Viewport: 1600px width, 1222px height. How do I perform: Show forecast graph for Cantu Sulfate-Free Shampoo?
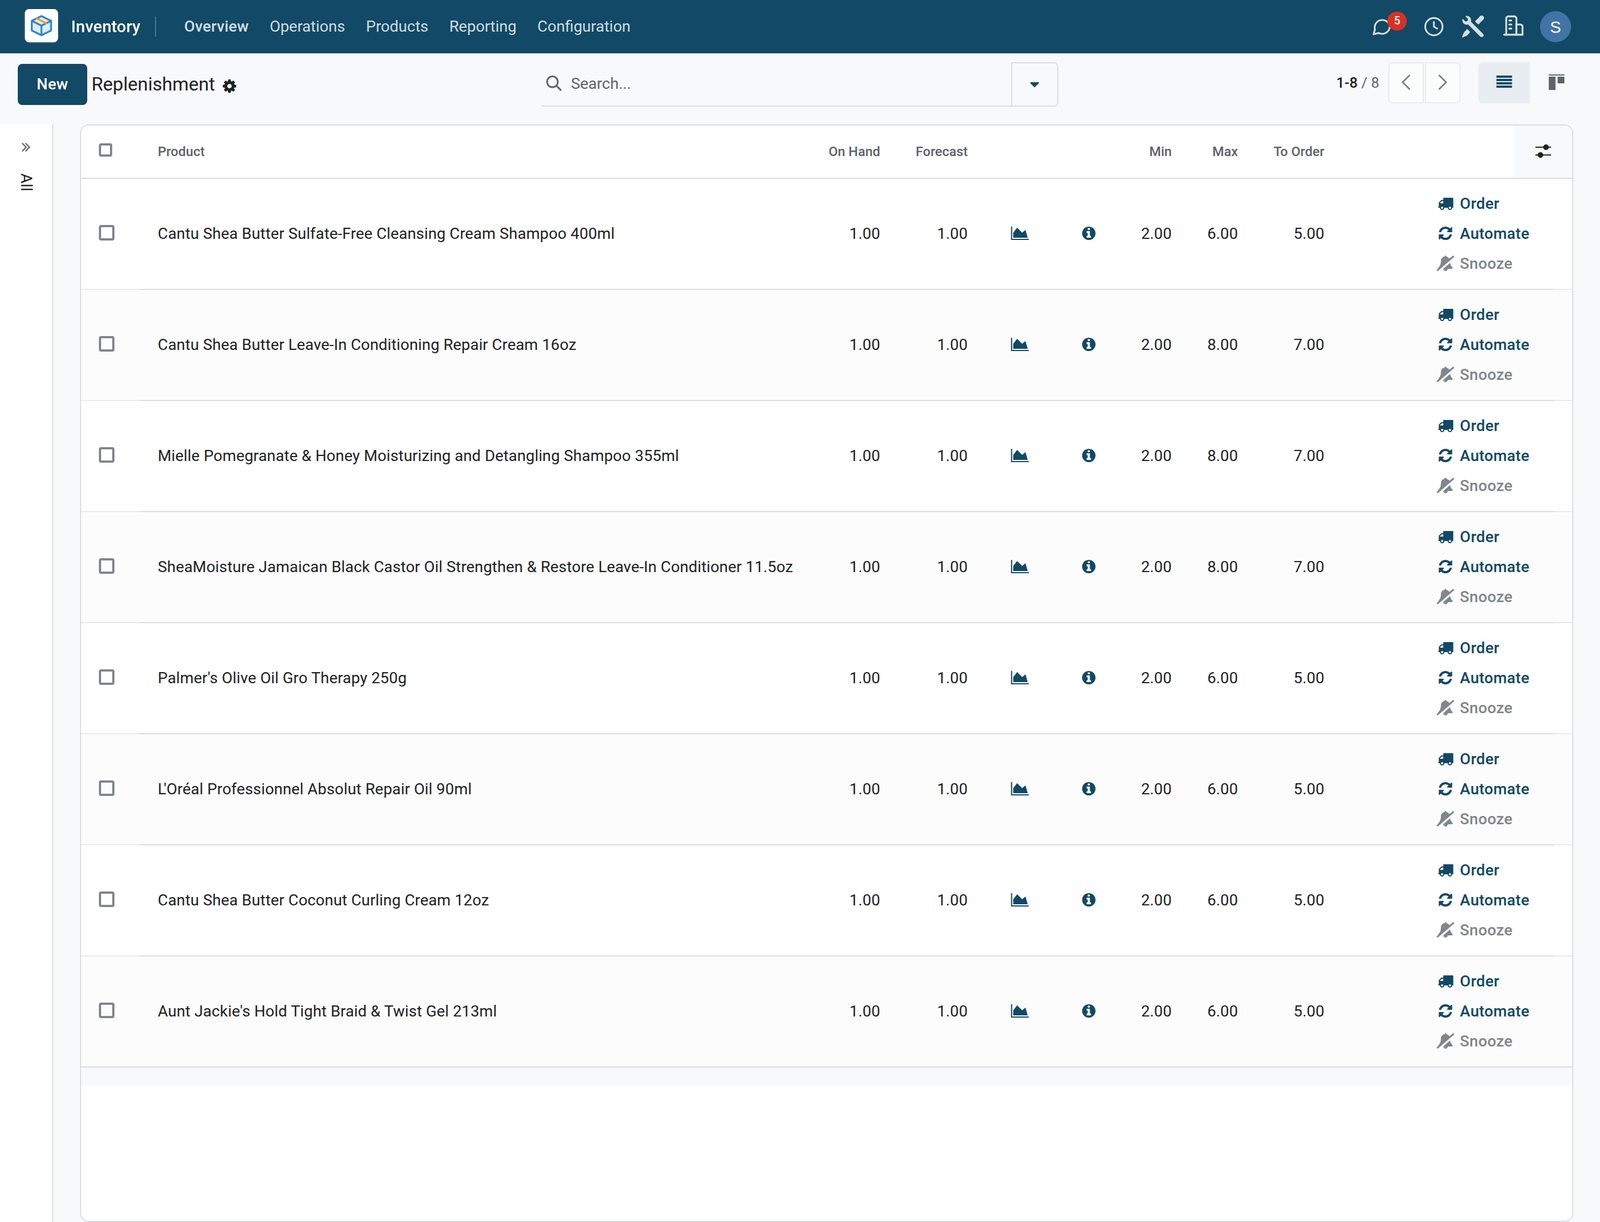click(1019, 233)
